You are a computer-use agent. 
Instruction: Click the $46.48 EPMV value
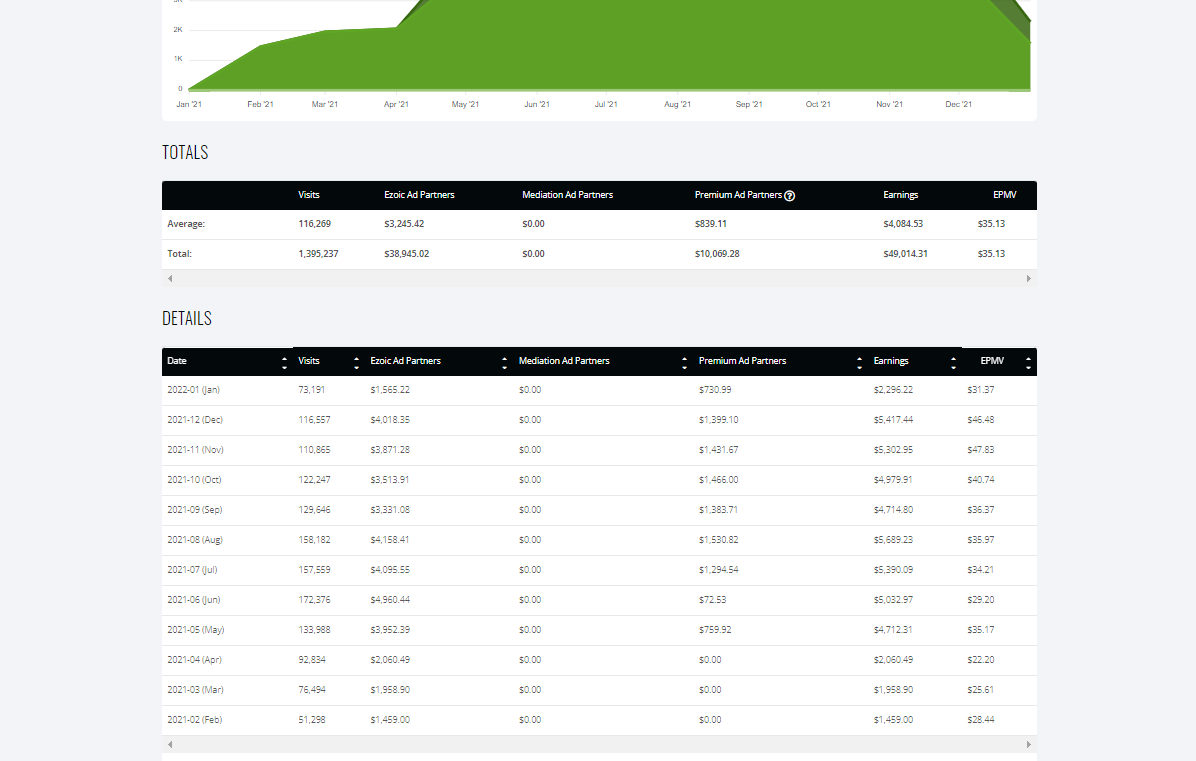pos(981,420)
